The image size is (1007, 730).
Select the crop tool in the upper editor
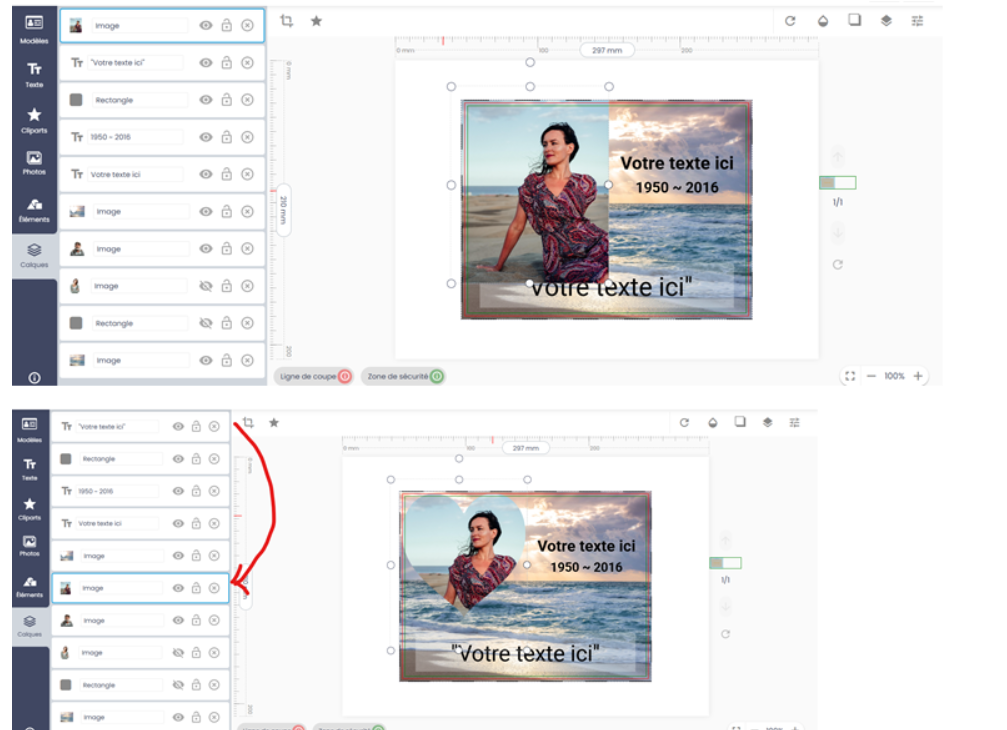(287, 21)
